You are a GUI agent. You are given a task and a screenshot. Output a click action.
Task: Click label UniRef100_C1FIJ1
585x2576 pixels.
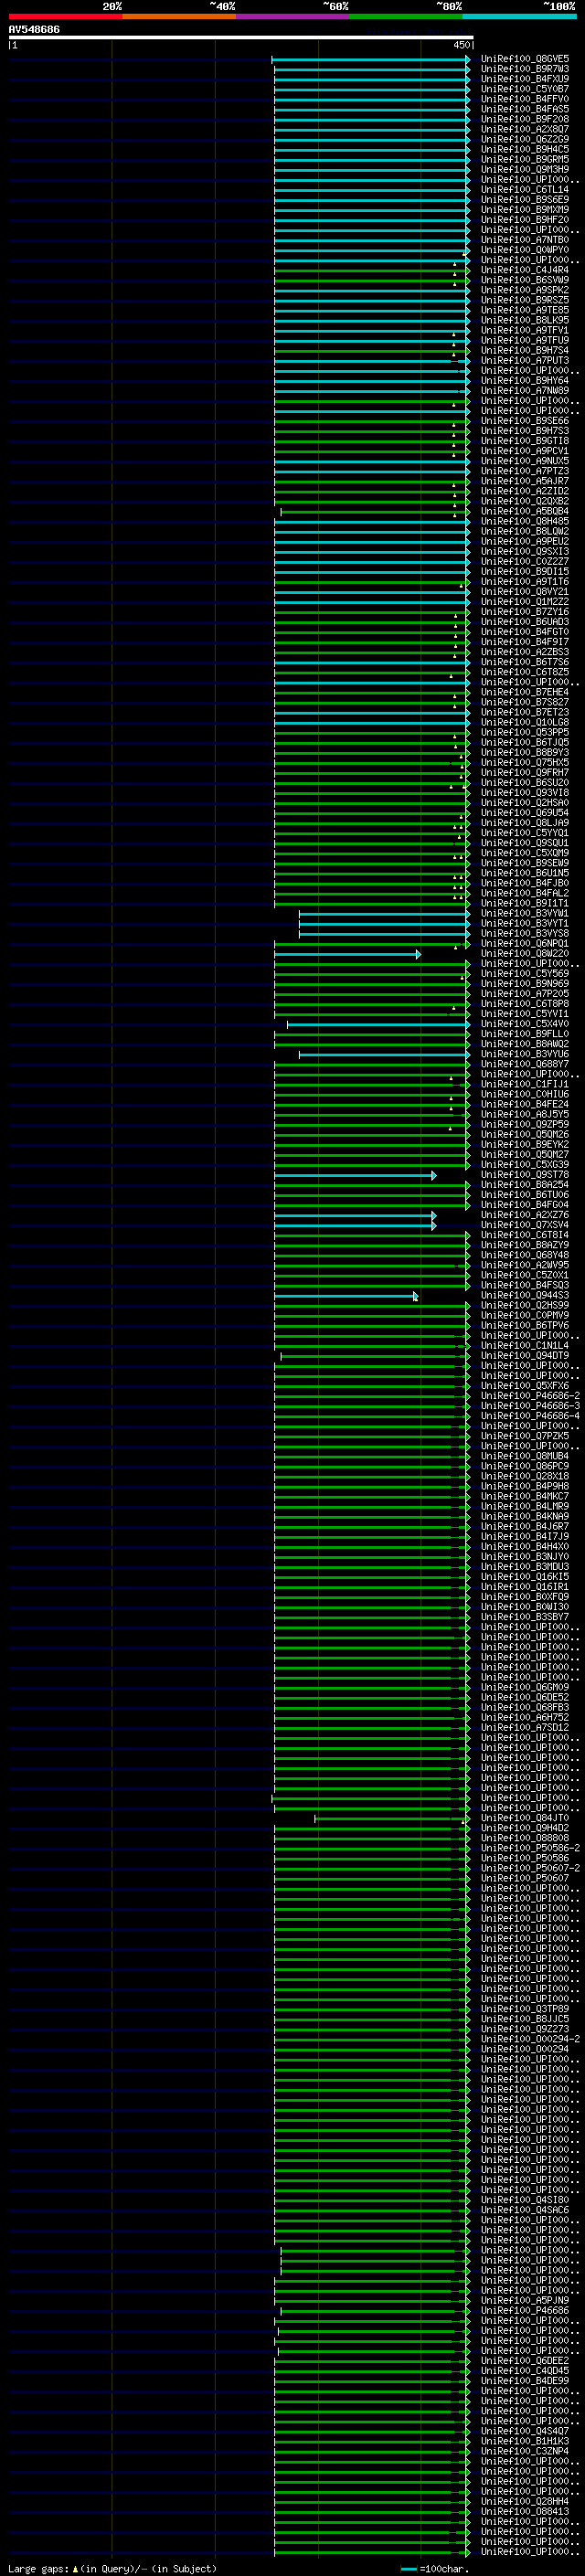tap(525, 1084)
